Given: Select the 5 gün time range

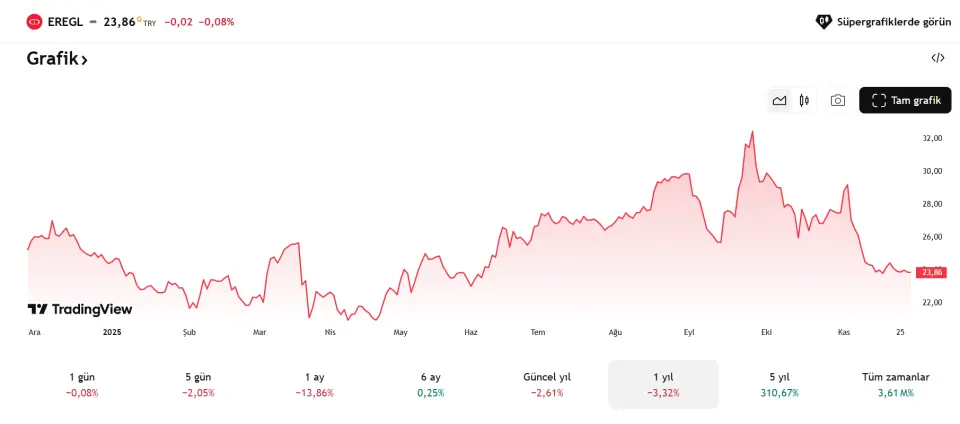Looking at the screenshot, I should (198, 384).
